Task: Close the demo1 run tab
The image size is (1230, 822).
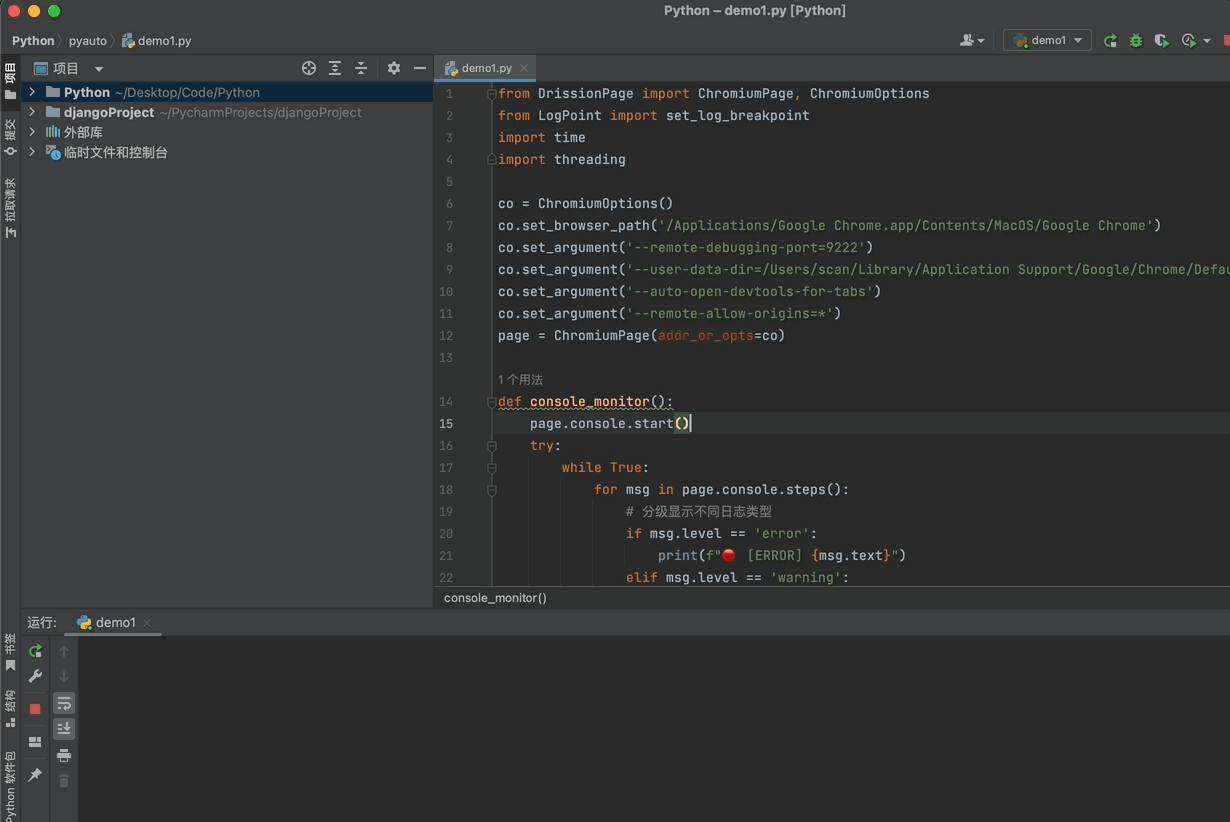Action: click(x=147, y=623)
